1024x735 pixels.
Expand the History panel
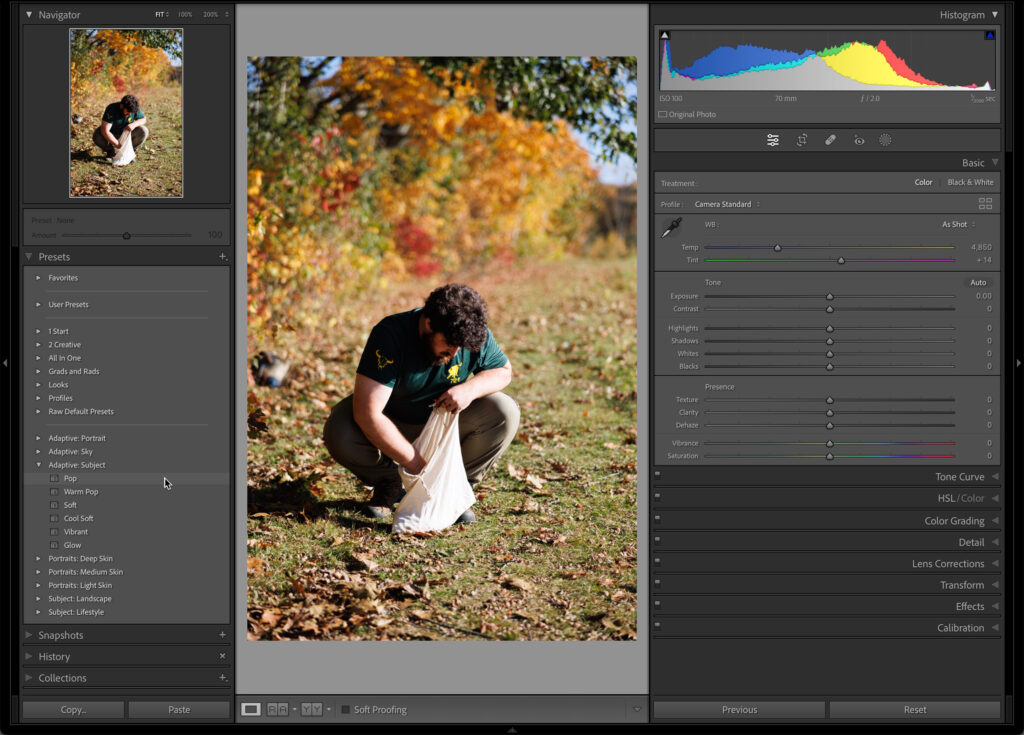pyautogui.click(x=54, y=657)
